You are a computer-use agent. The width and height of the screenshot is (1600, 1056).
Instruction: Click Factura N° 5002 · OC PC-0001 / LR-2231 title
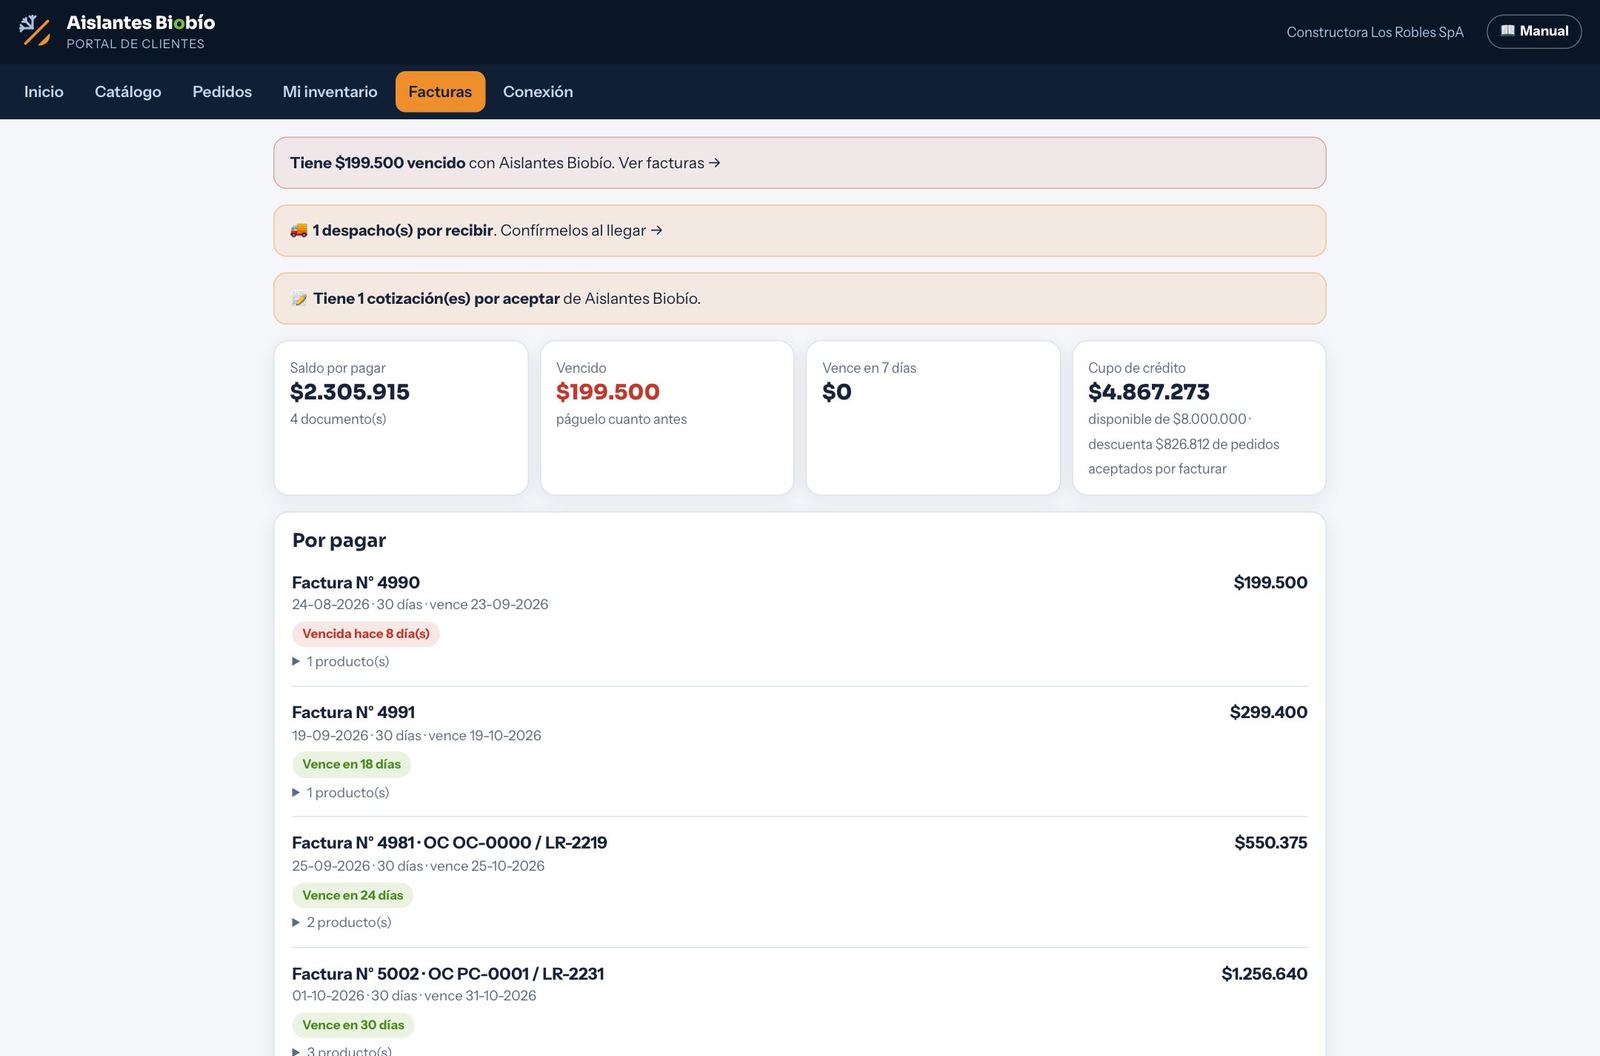tap(448, 973)
